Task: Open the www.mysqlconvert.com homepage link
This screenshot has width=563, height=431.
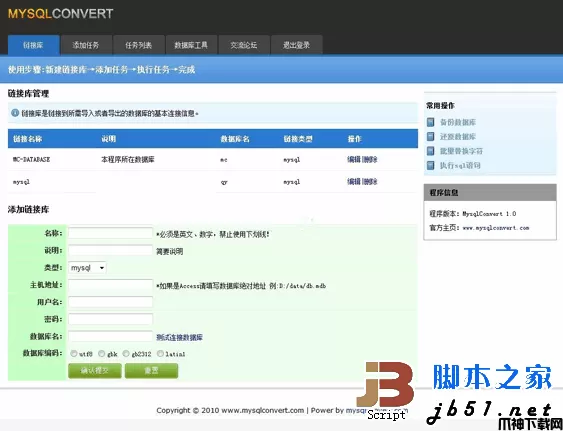Action: click(x=496, y=228)
